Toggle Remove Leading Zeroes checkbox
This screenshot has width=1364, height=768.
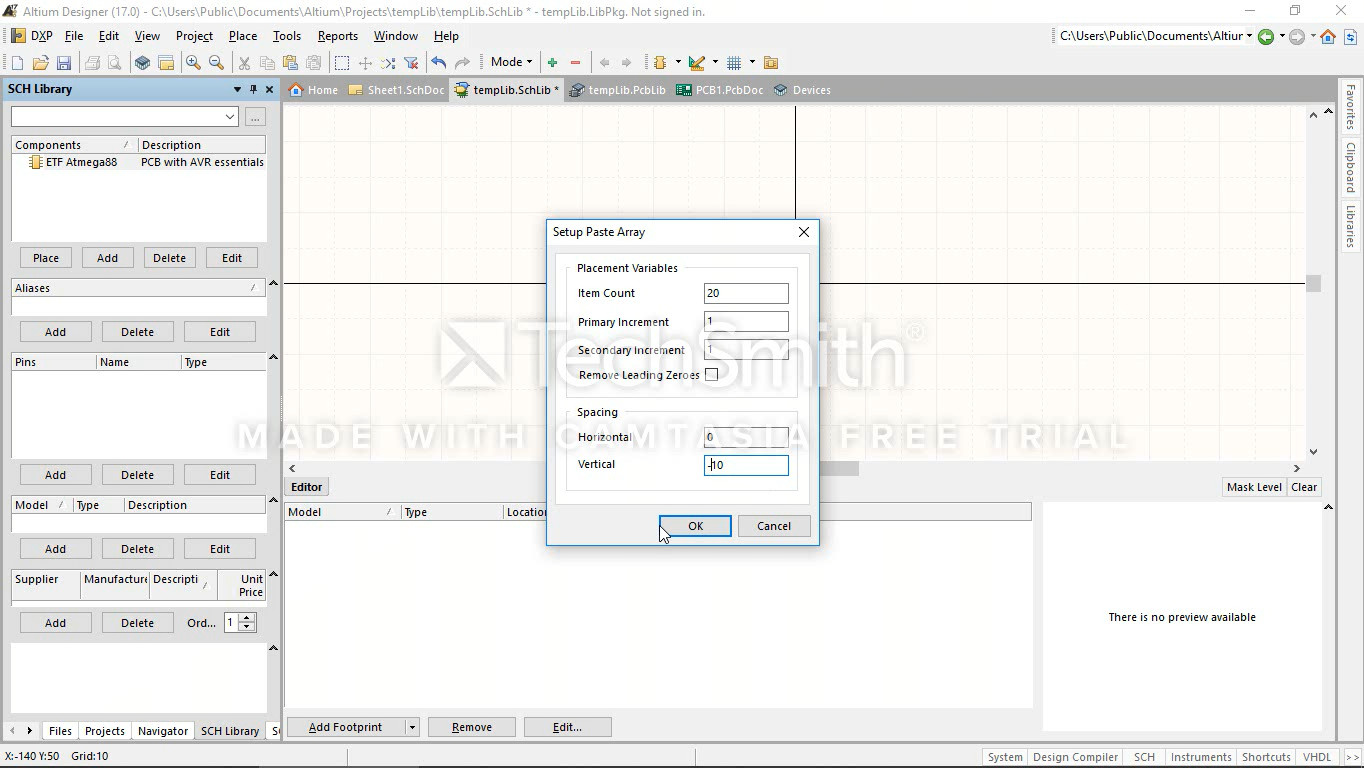coord(711,375)
